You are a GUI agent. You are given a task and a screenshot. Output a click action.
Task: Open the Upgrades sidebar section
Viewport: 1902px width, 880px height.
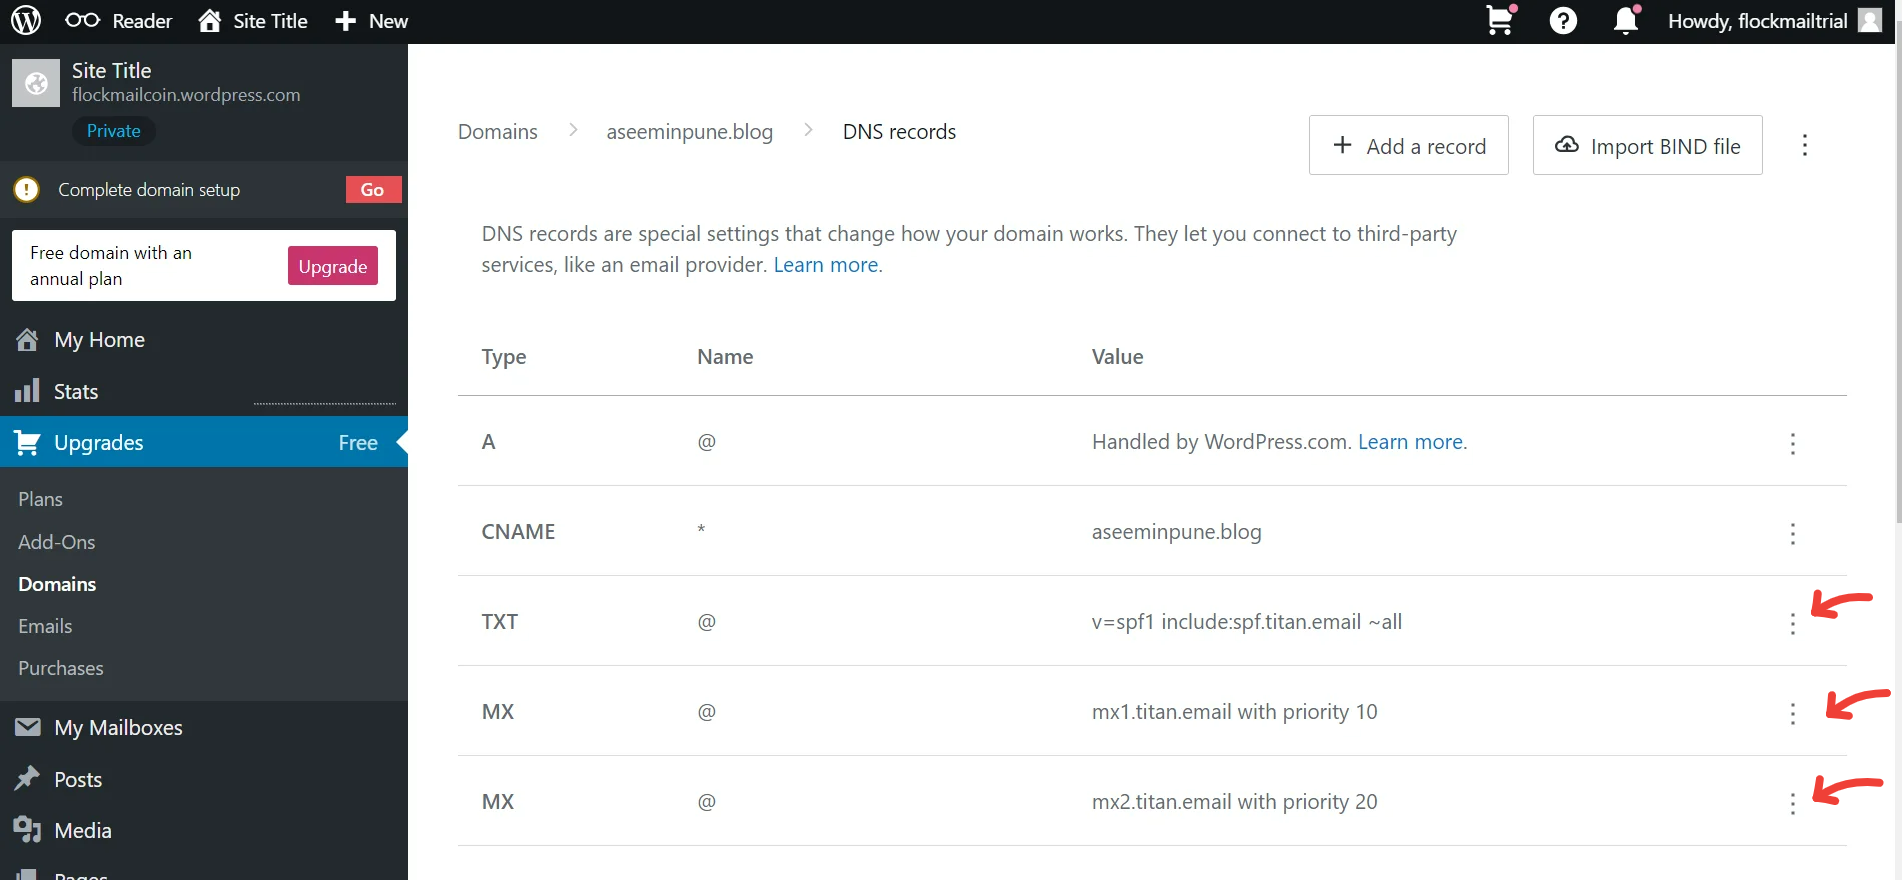204,442
